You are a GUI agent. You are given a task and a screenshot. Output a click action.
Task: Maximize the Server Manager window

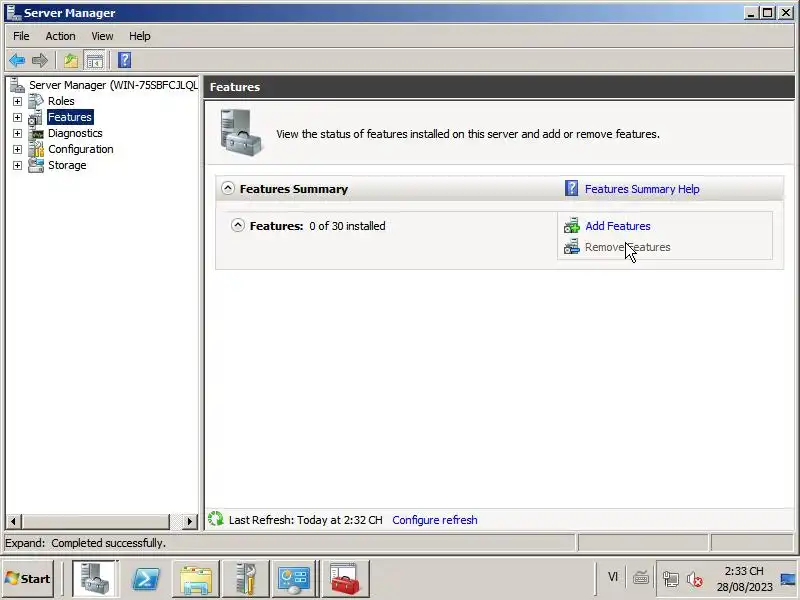pyautogui.click(x=768, y=13)
